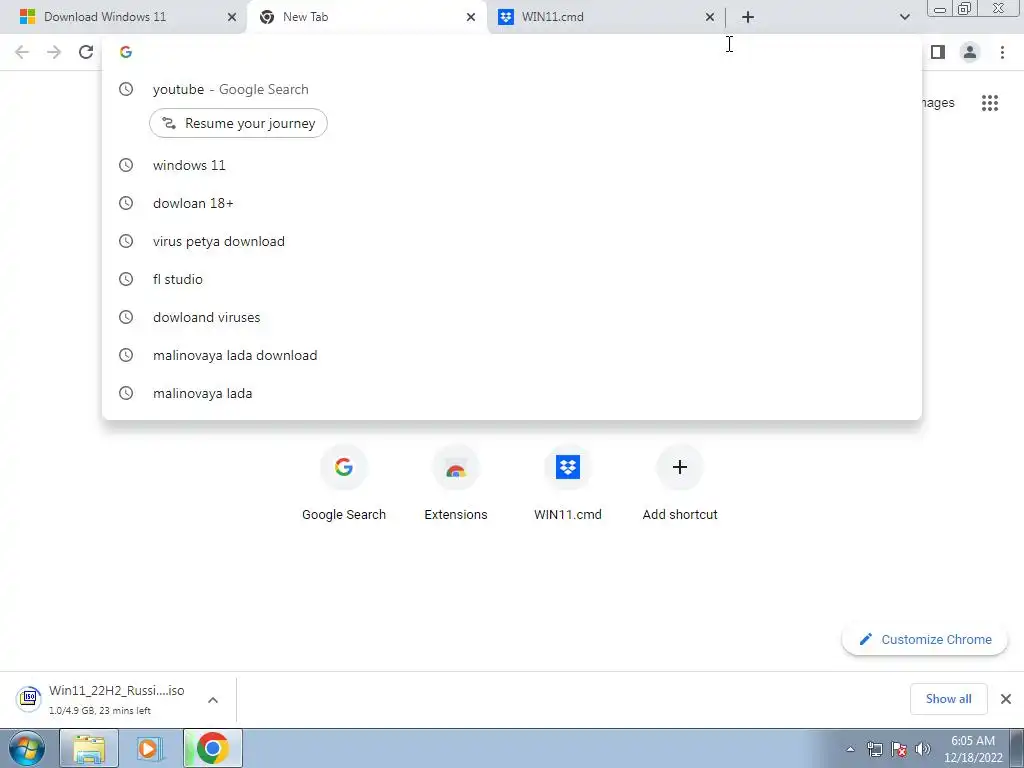The width and height of the screenshot is (1024, 768).
Task: Open the Google apps grid
Action: 990,103
